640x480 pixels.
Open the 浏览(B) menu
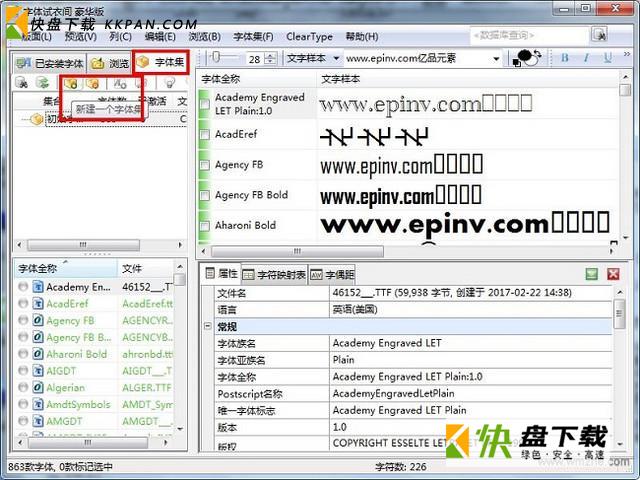click(204, 37)
